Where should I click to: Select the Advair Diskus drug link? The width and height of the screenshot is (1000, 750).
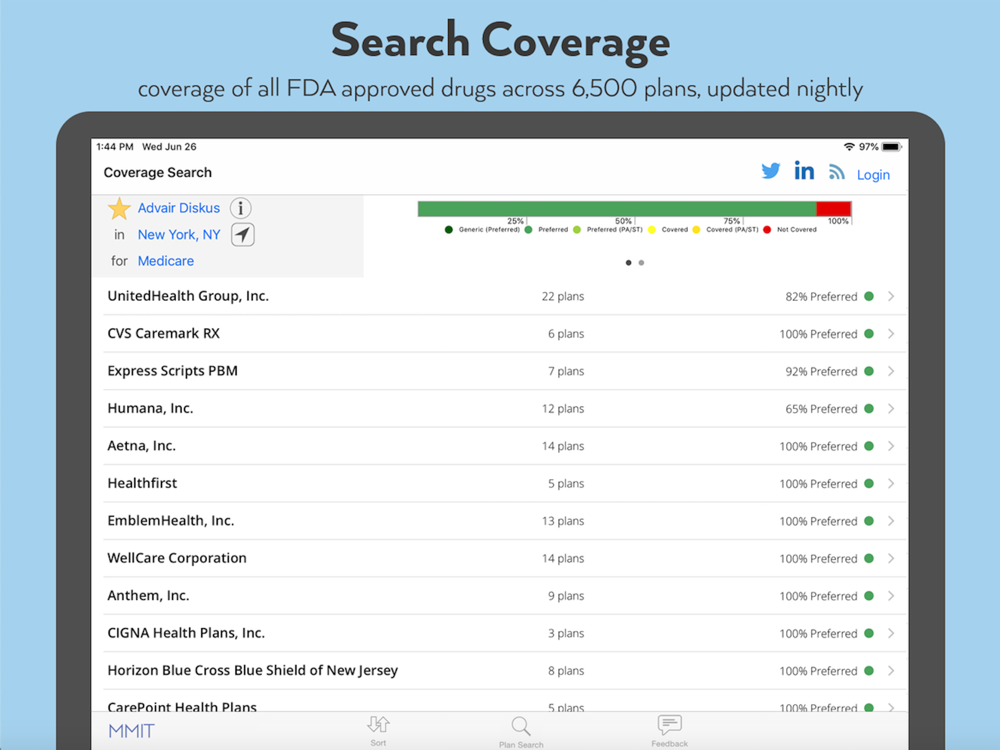click(179, 208)
